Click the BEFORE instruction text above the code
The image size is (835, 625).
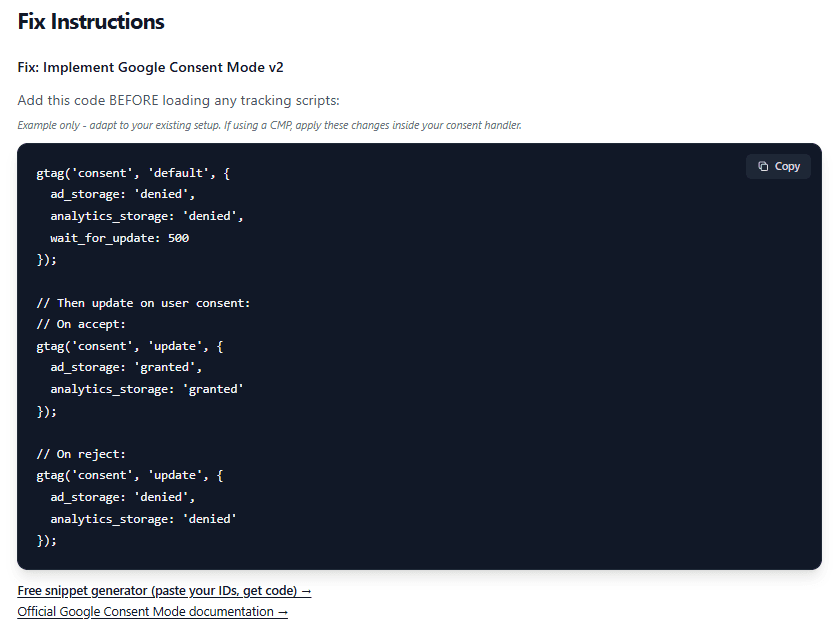coord(178,100)
